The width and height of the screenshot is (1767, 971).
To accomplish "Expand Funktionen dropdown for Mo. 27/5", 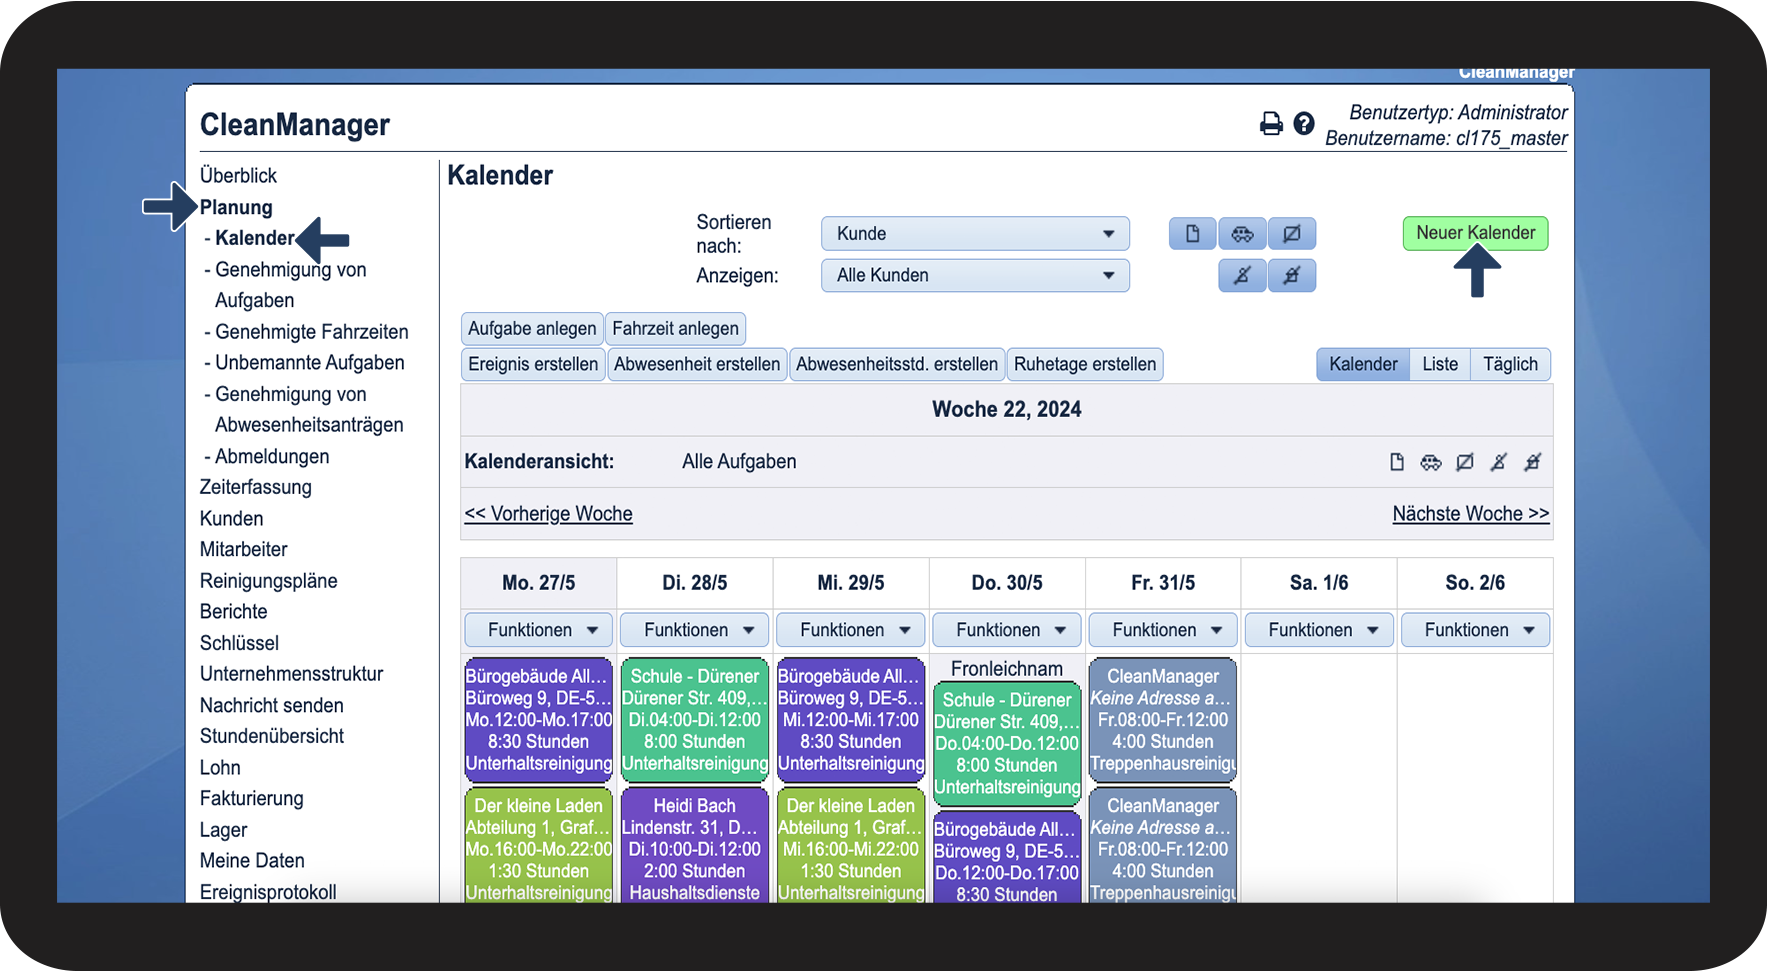I will tap(538, 630).
